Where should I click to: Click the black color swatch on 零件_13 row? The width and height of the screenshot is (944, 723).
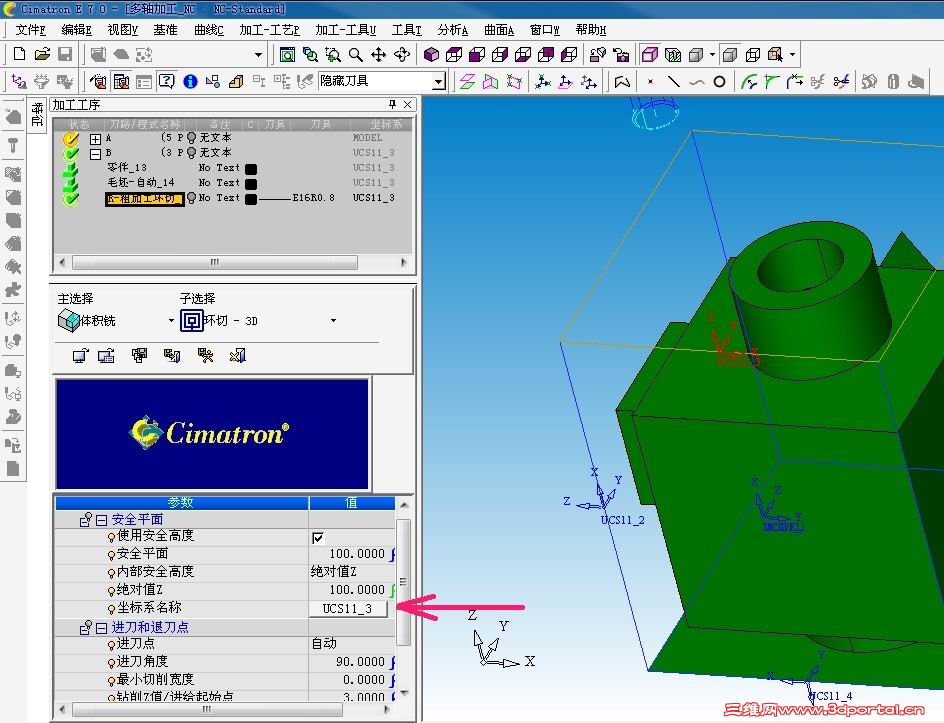[x=251, y=169]
